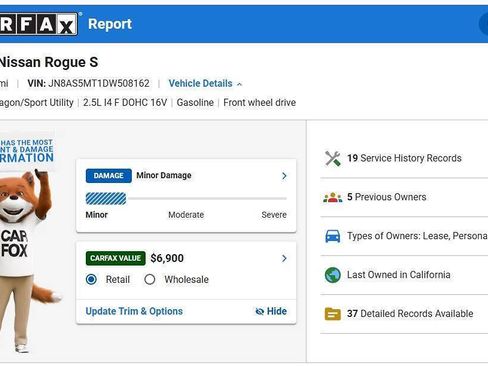Click the Car Fox mascot image
Viewport: 488px width, 366px height.
(28, 260)
